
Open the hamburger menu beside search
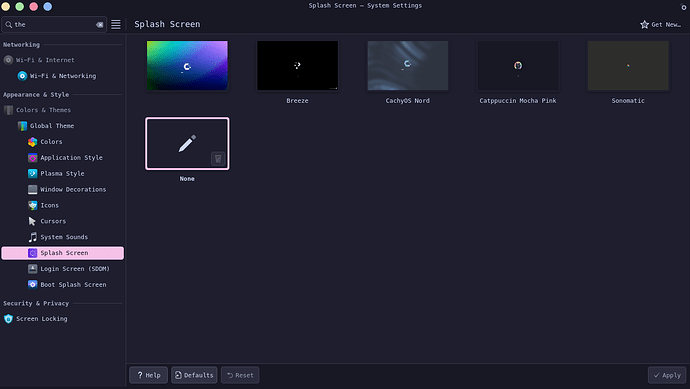click(116, 24)
